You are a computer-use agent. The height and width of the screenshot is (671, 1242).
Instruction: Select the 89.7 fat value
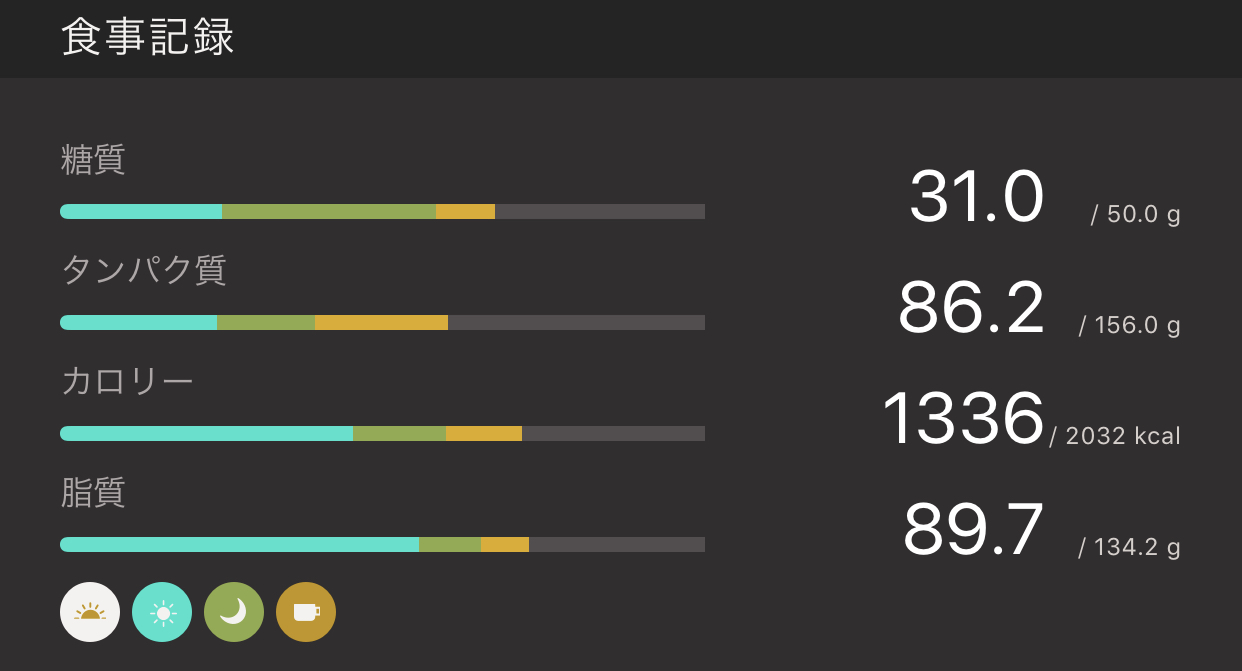[x=973, y=530]
